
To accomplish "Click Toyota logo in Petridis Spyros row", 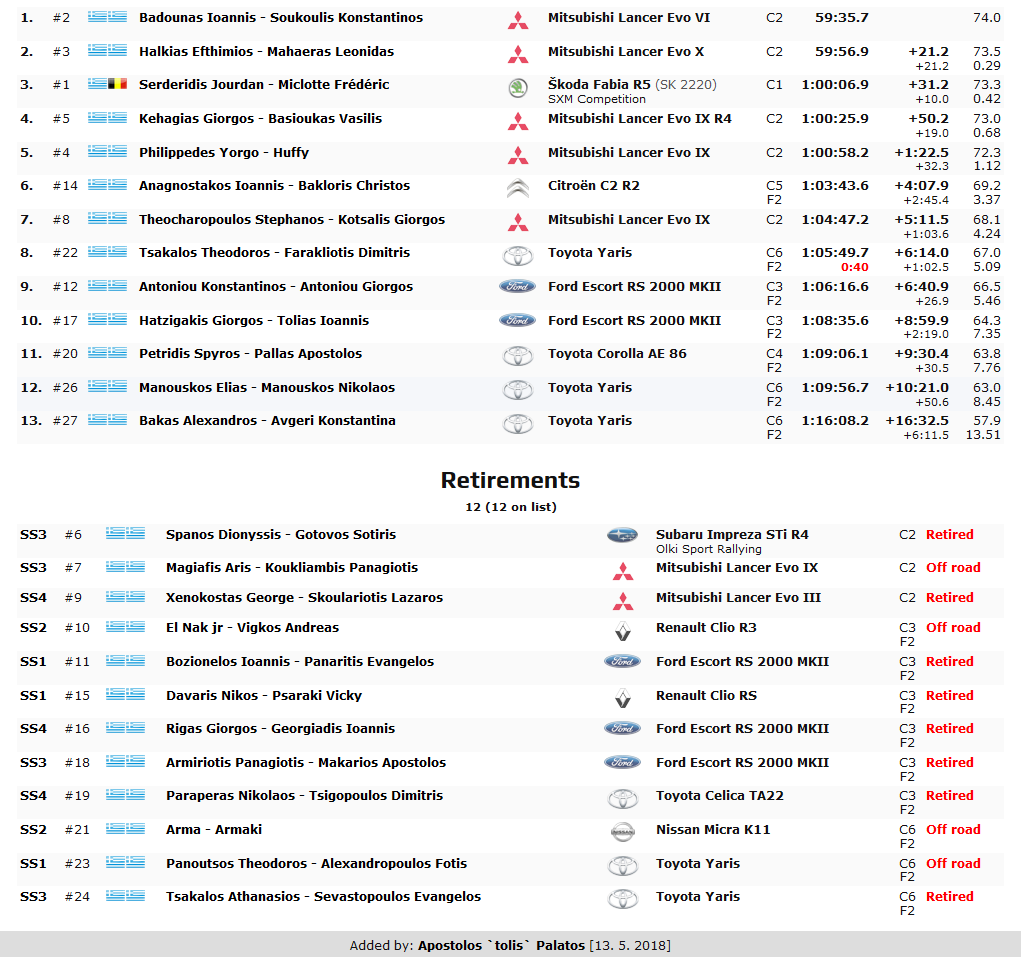I will pyautogui.click(x=518, y=357).
